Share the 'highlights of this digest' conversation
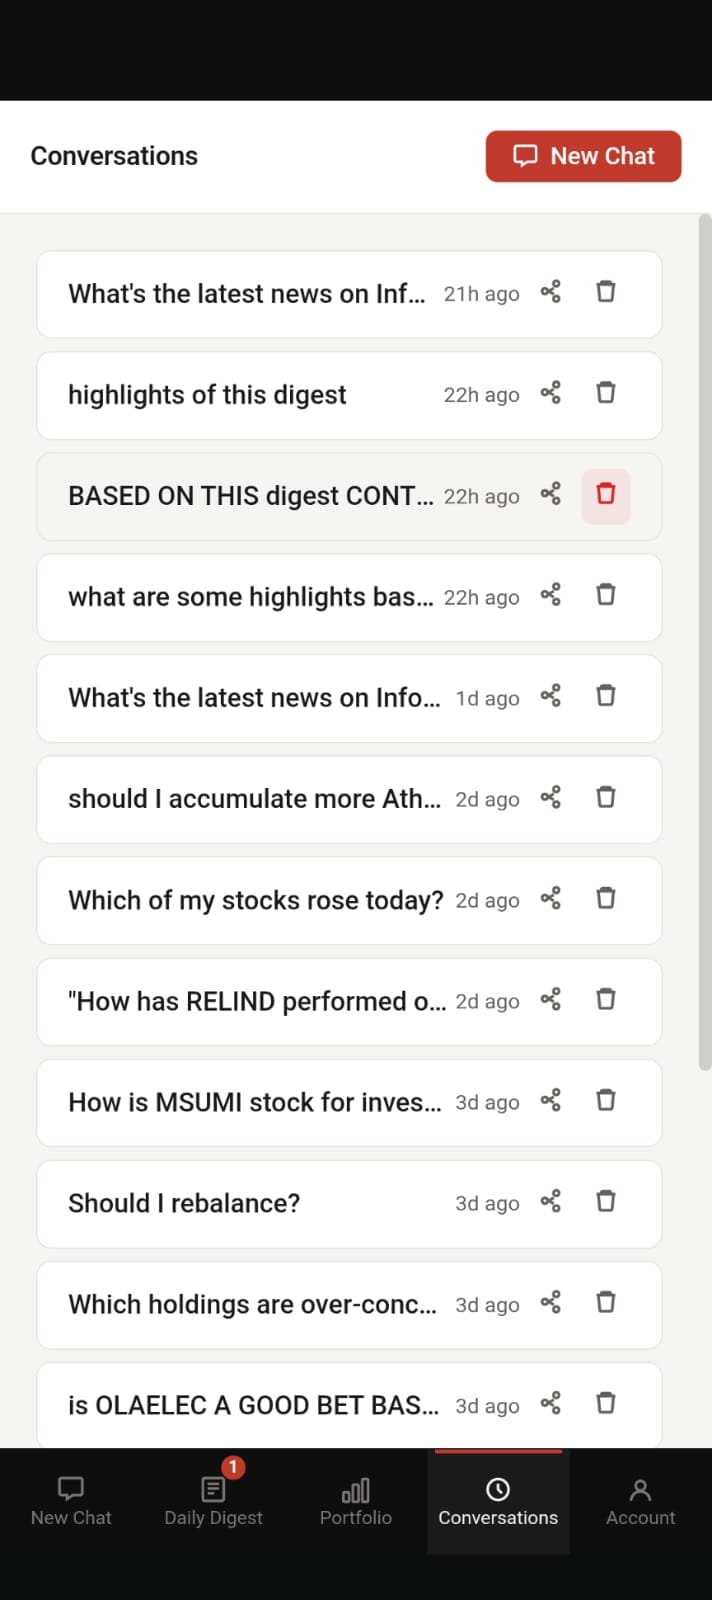The height and width of the screenshot is (1600, 712). point(550,393)
